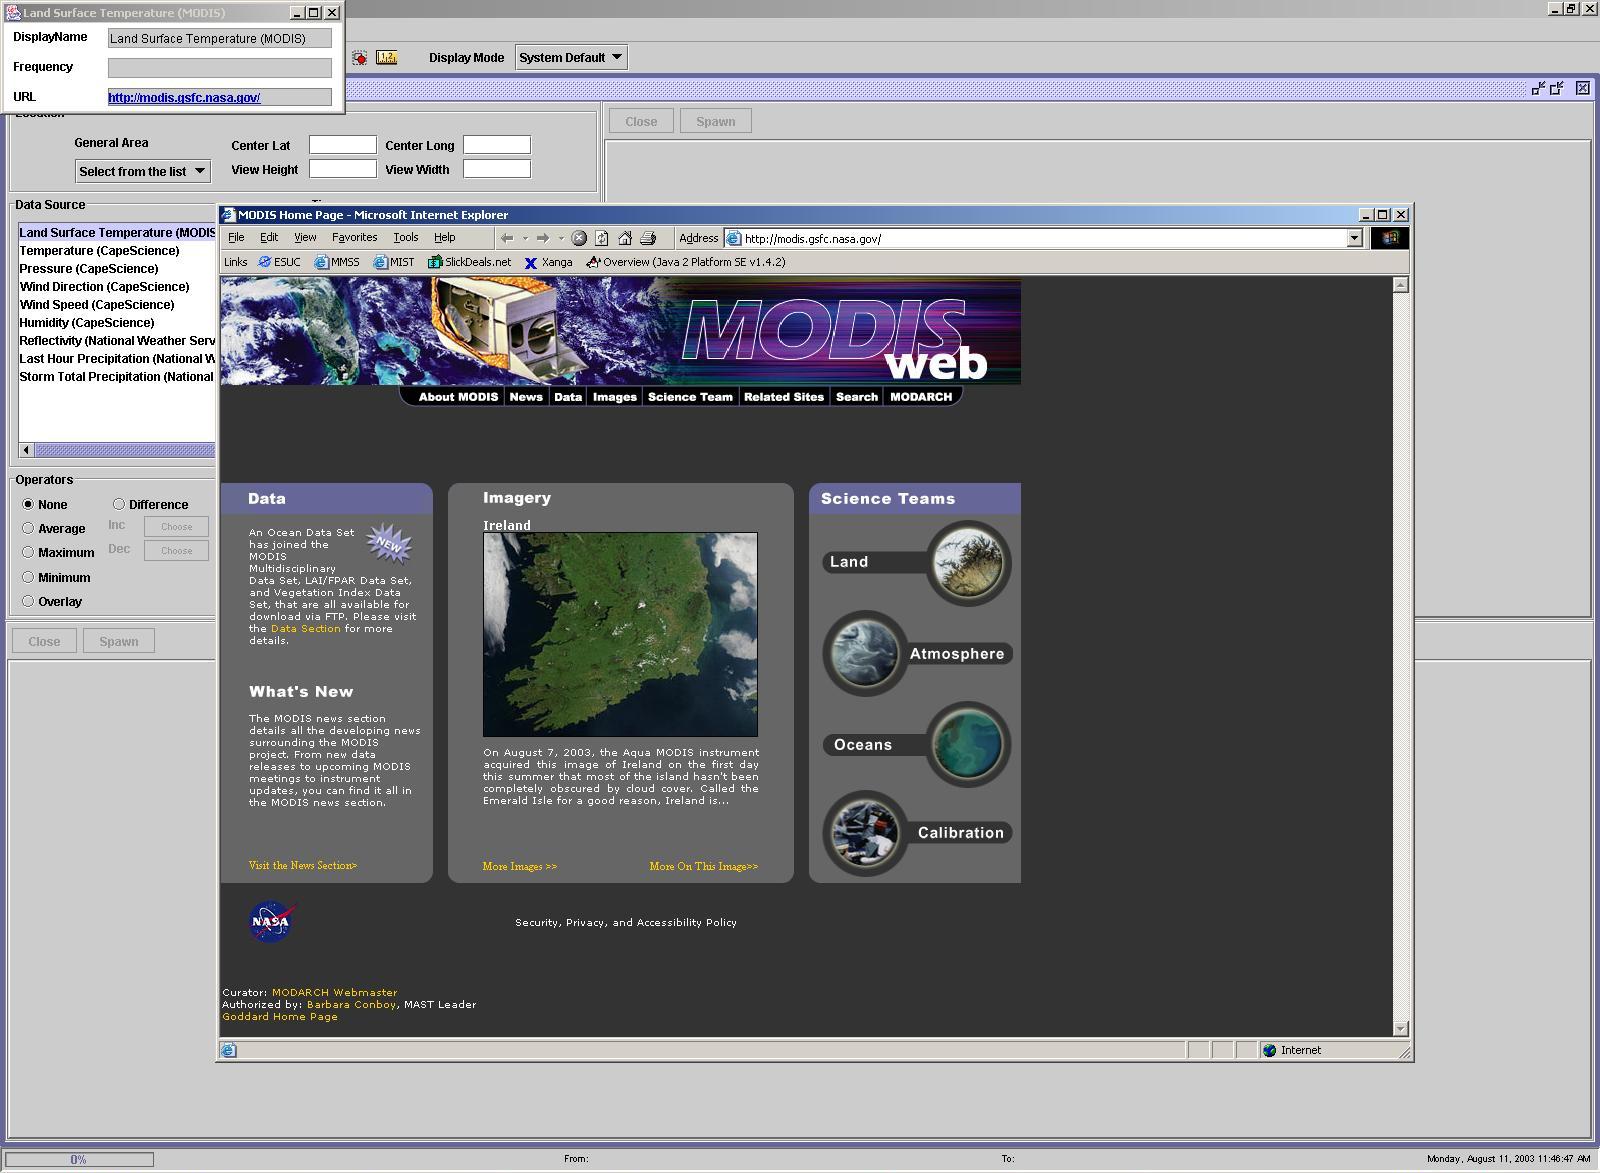Viewport: 1600px width, 1173px height.
Task: Click the 'Visit the News Section' link
Action: [303, 865]
